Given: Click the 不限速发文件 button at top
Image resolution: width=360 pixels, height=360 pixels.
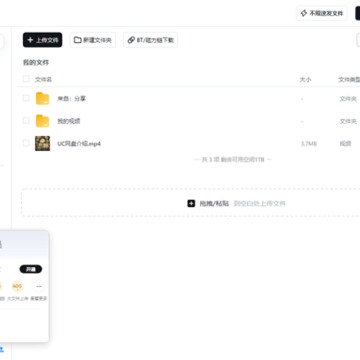Looking at the screenshot, I should tap(322, 13).
